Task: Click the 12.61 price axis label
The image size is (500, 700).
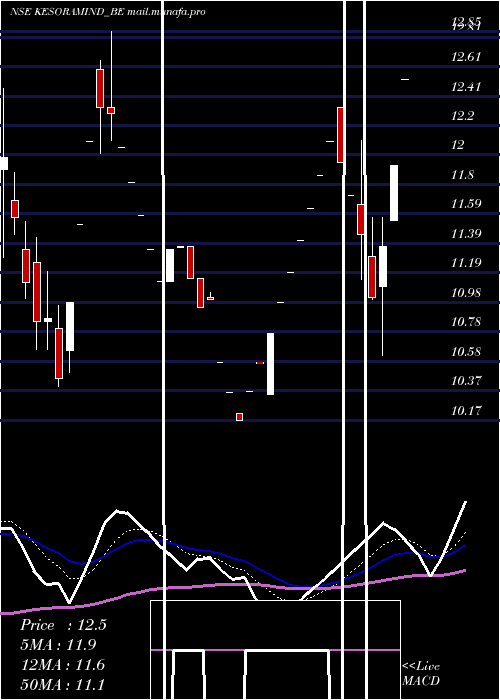Action: pyautogui.click(x=466, y=57)
